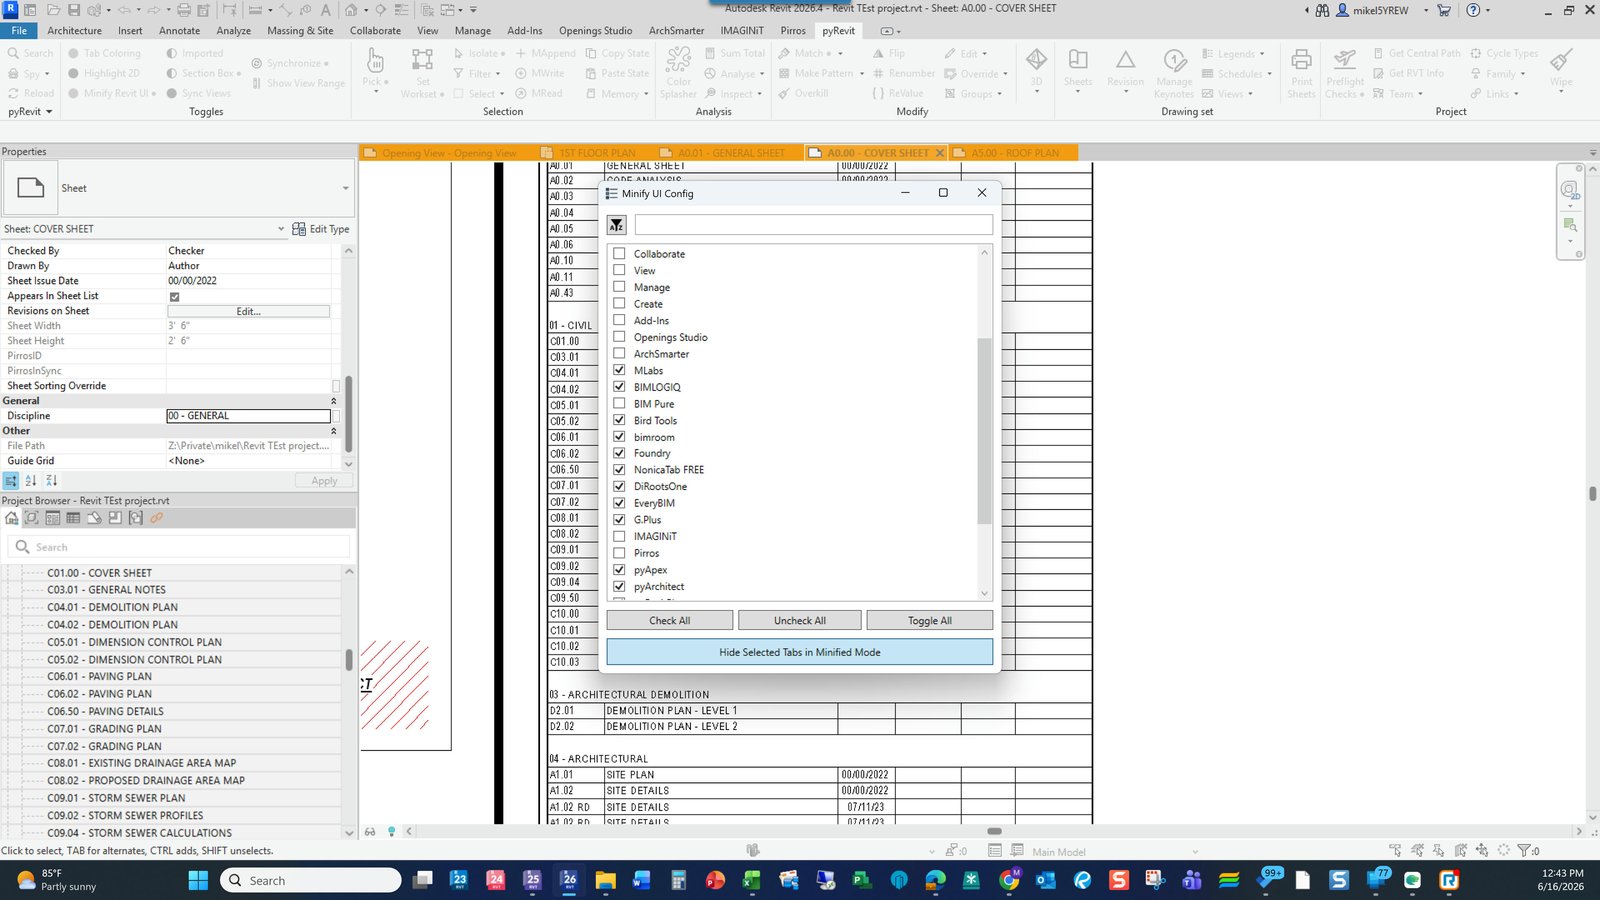Screen dimensions: 1600x900
Task: Check the IMAGINiT checkbox in the list
Action: click(619, 536)
